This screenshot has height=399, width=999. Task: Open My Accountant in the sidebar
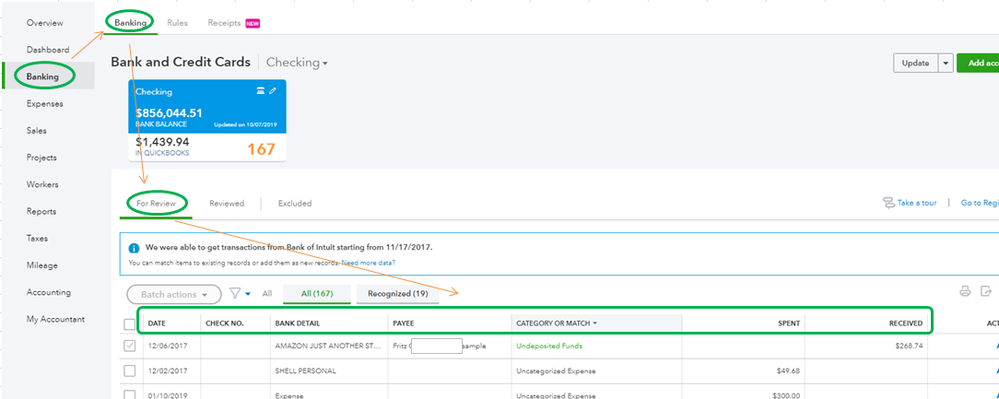pyautogui.click(x=55, y=319)
